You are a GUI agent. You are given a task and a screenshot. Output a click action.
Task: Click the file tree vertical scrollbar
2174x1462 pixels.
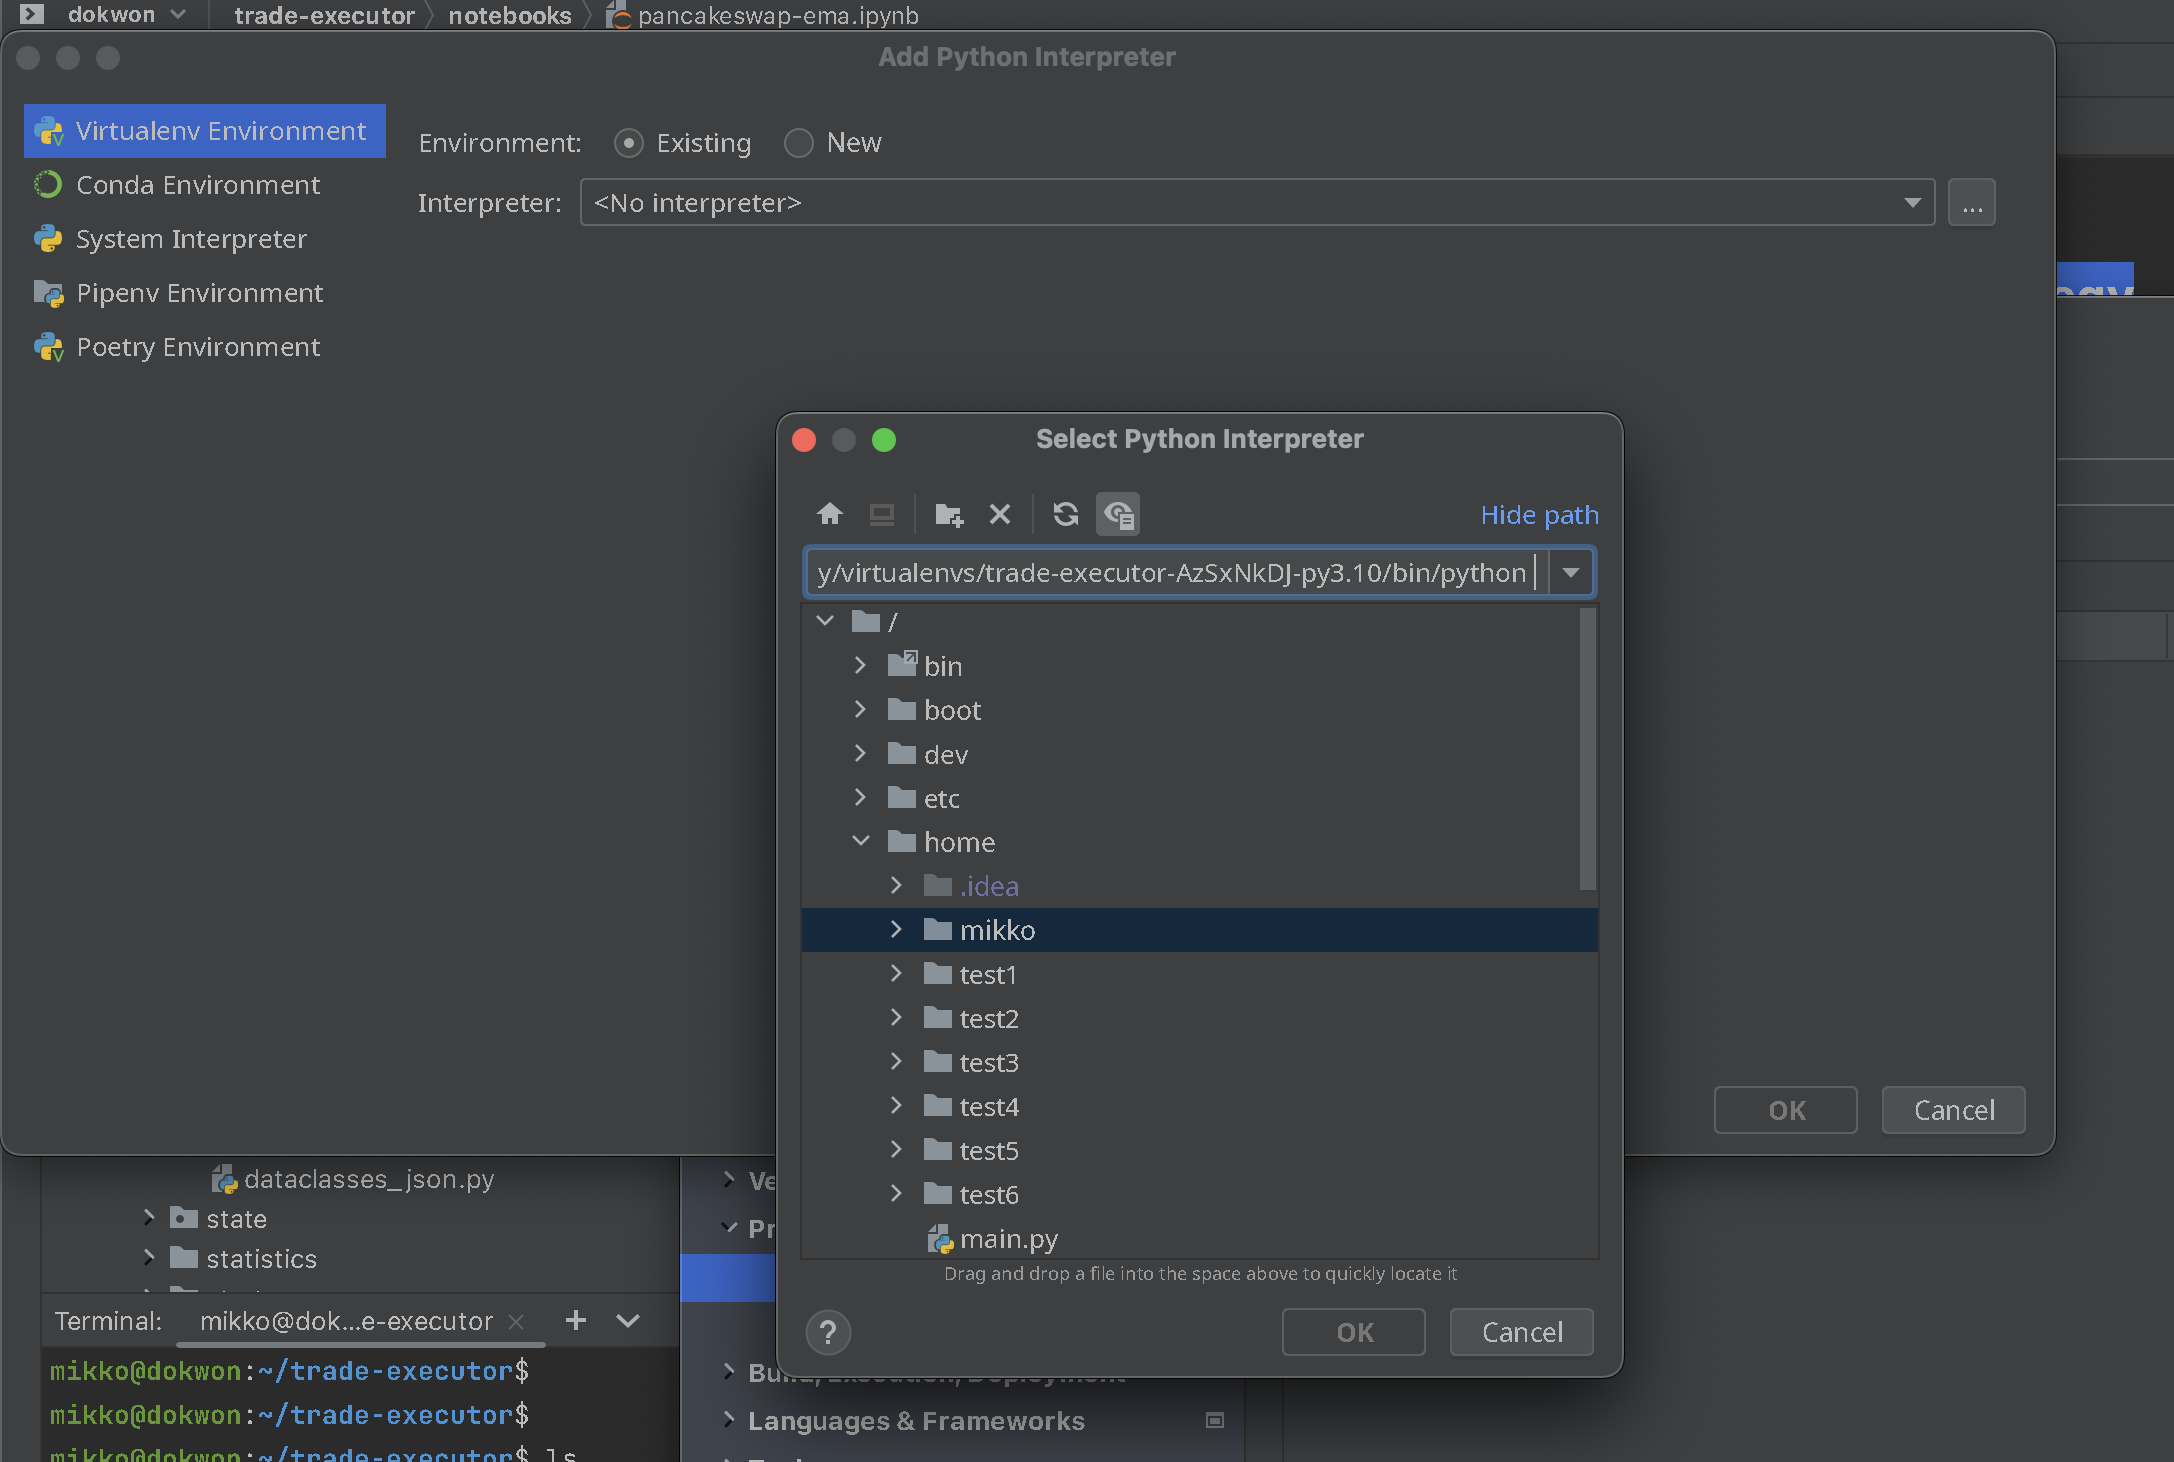[x=1587, y=750]
